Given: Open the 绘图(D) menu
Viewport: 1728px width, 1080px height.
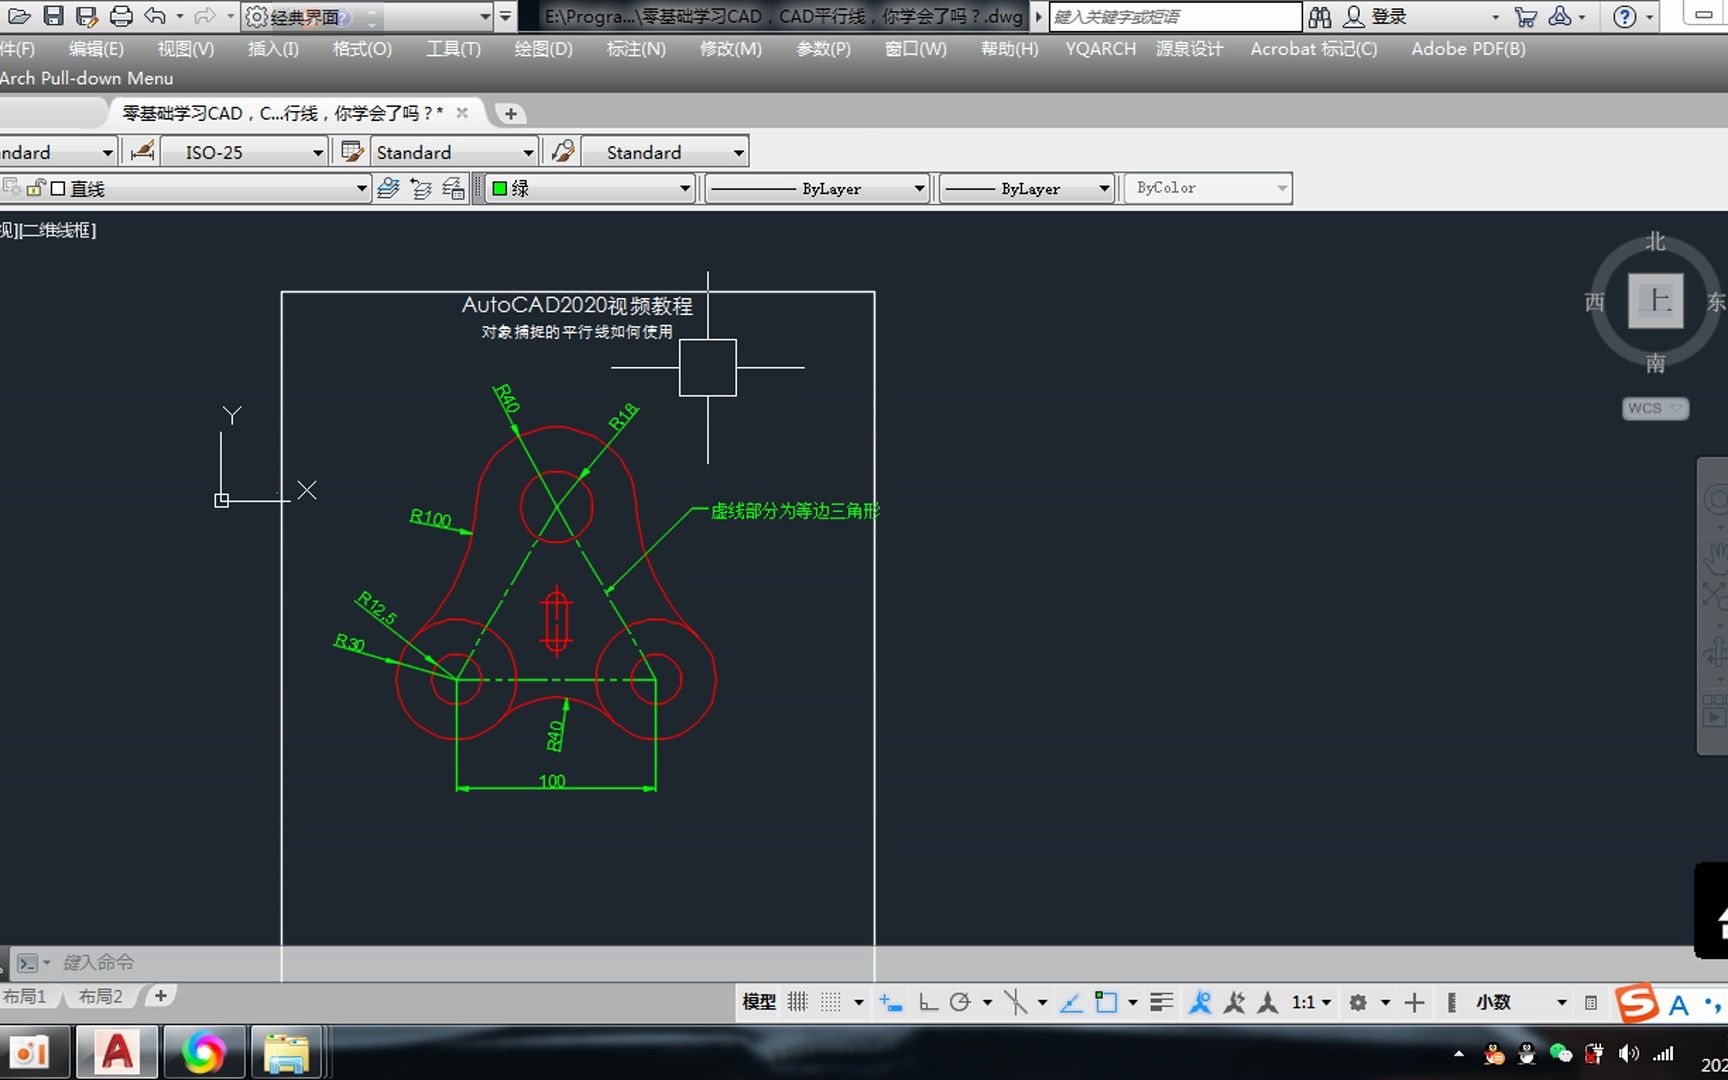Looking at the screenshot, I should click(x=544, y=49).
